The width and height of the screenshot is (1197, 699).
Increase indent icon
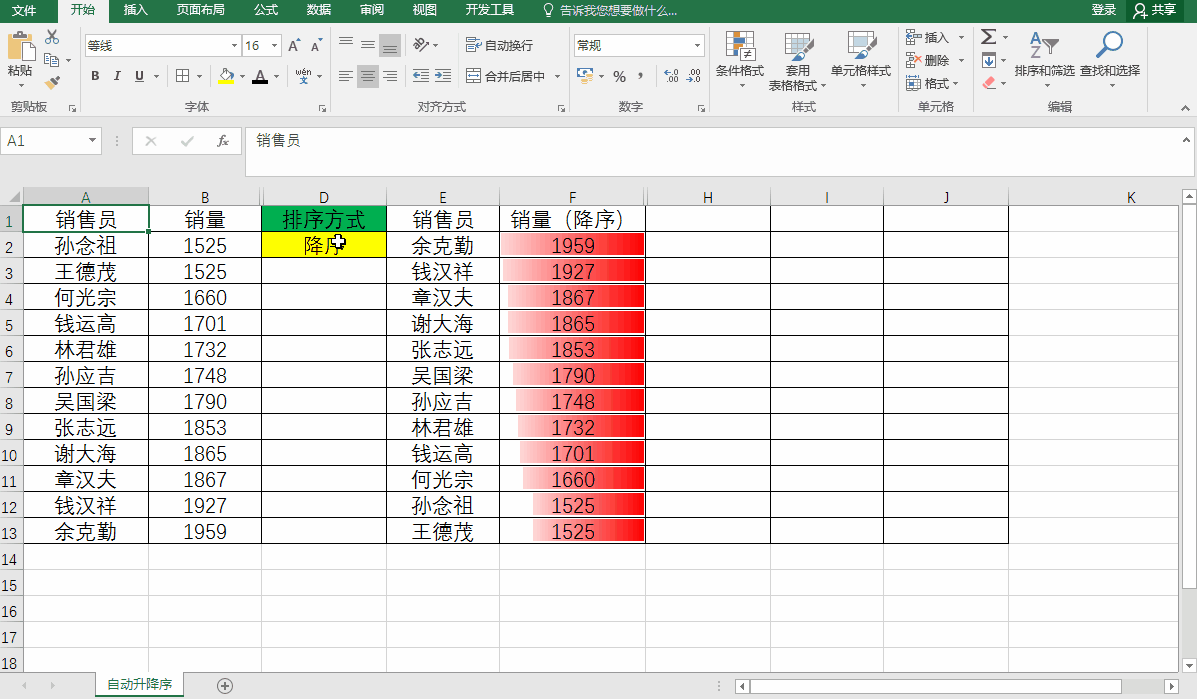[x=443, y=76]
